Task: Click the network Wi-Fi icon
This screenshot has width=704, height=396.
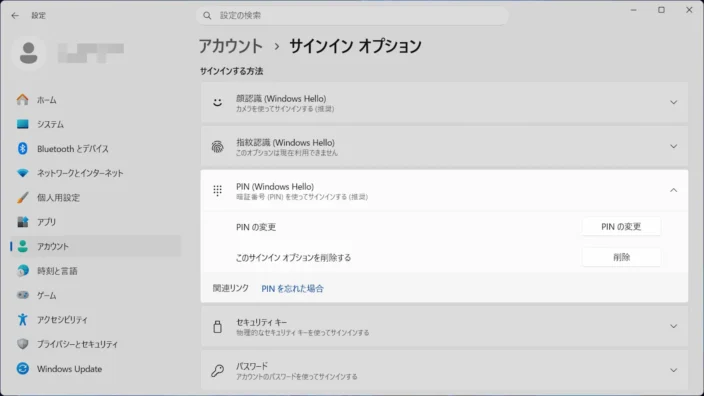Action: pyautogui.click(x=22, y=173)
